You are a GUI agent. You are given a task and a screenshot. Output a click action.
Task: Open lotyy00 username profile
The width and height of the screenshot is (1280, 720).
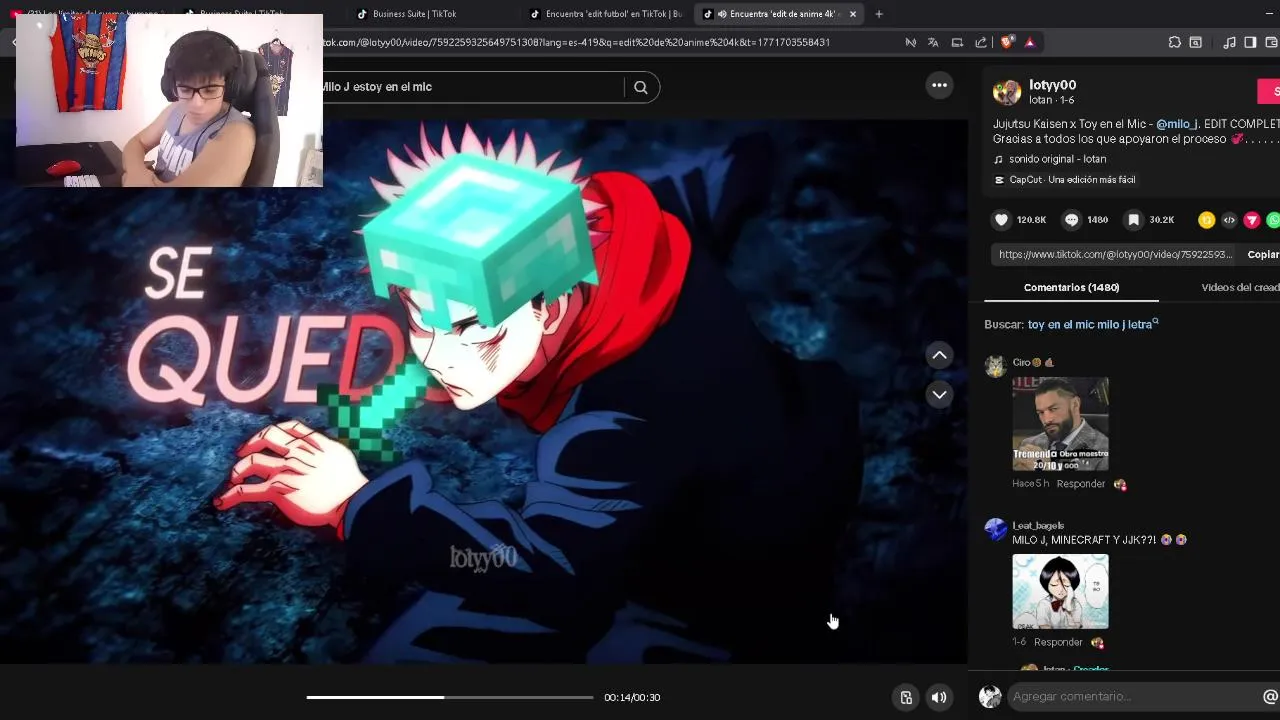click(x=1053, y=85)
